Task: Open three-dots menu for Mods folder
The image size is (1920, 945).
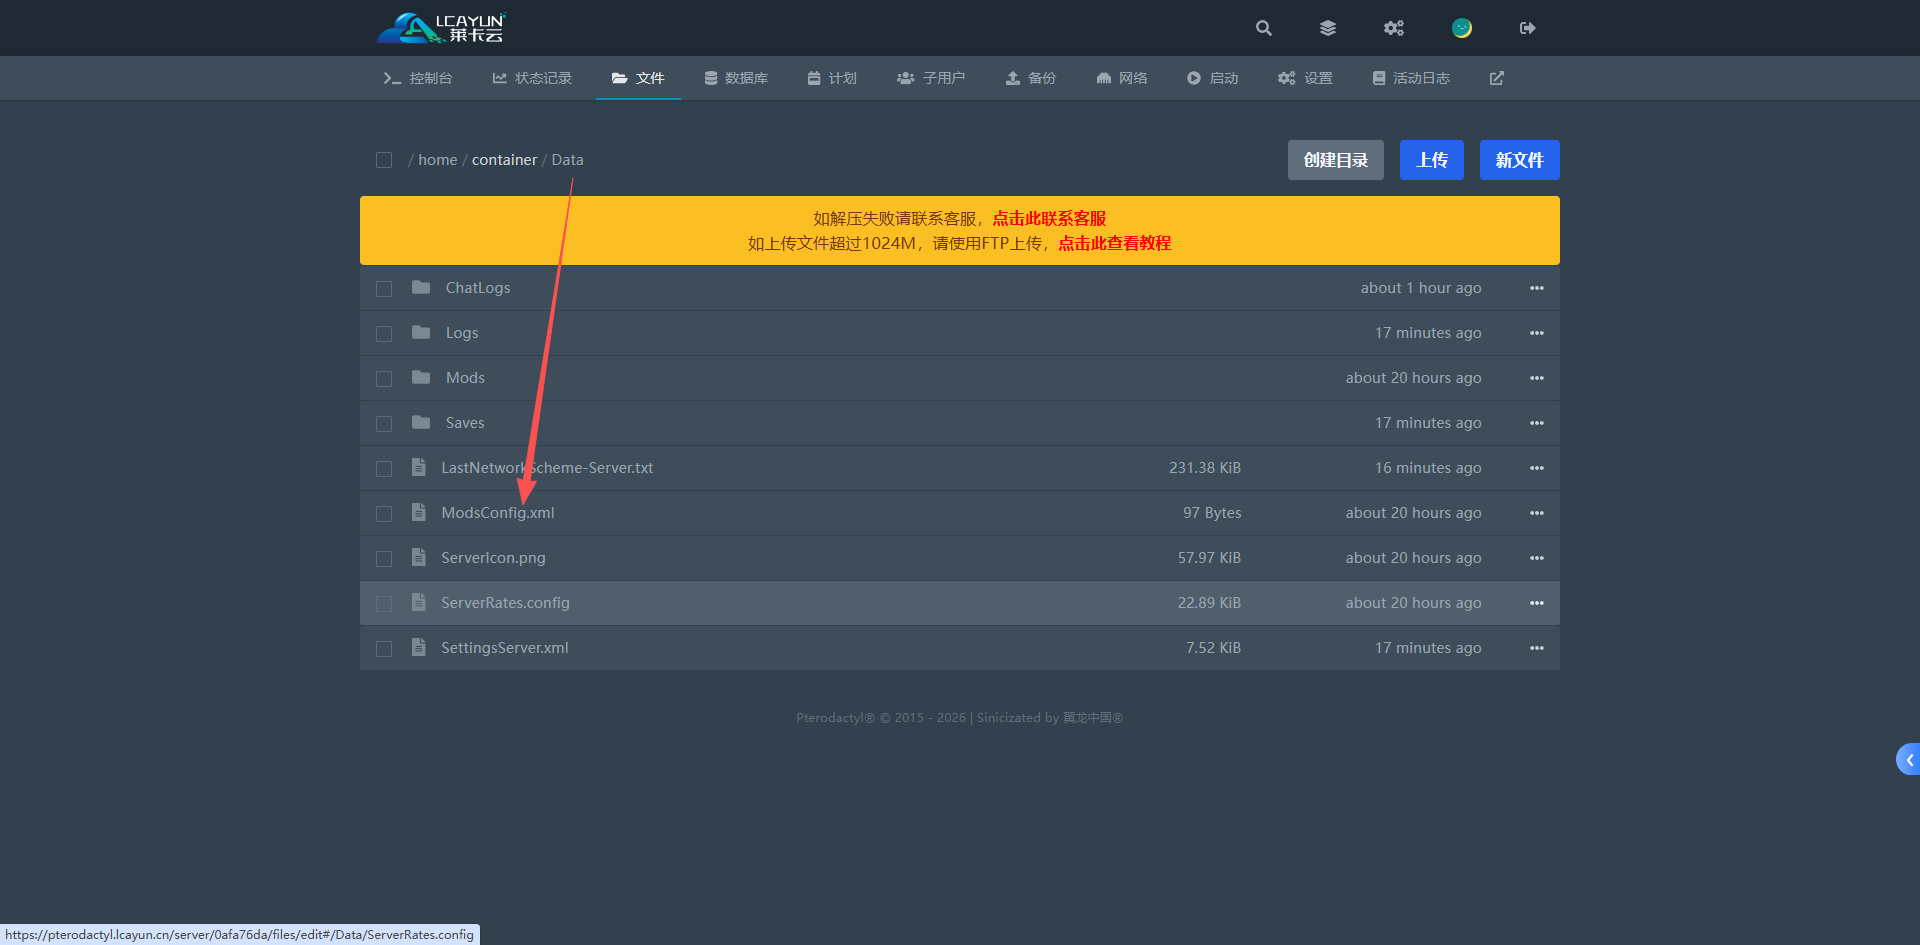Action: pos(1537,378)
